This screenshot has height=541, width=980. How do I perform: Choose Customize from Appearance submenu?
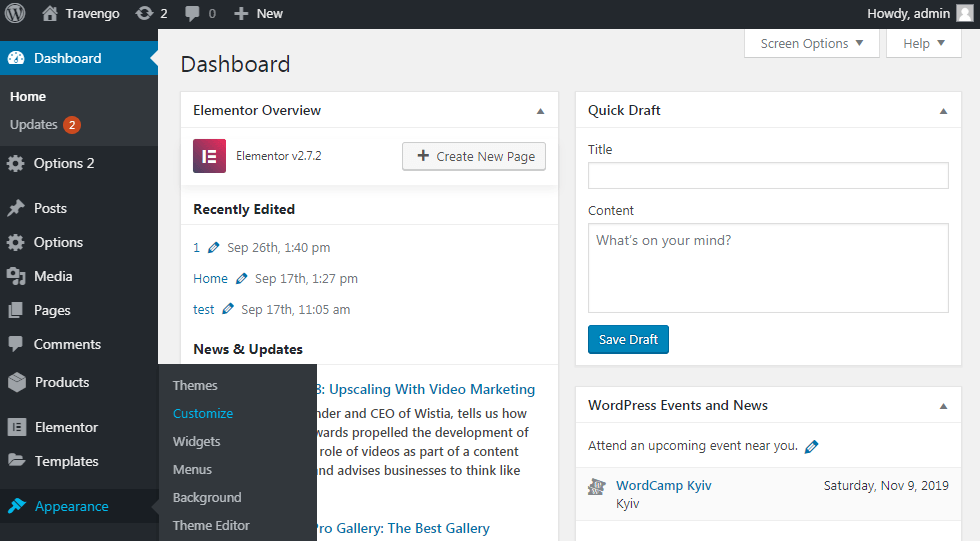pos(203,414)
